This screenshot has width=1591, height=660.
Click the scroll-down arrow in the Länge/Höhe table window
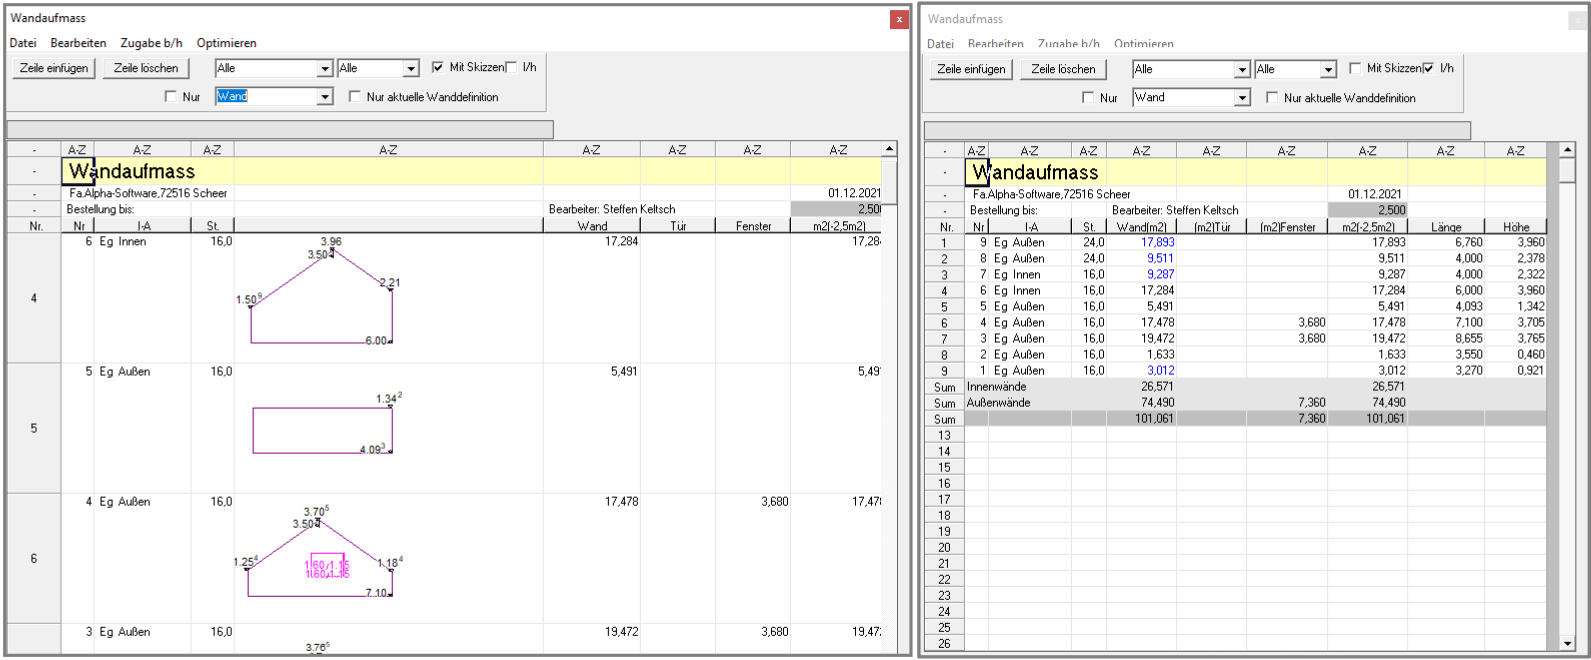coord(1567,643)
